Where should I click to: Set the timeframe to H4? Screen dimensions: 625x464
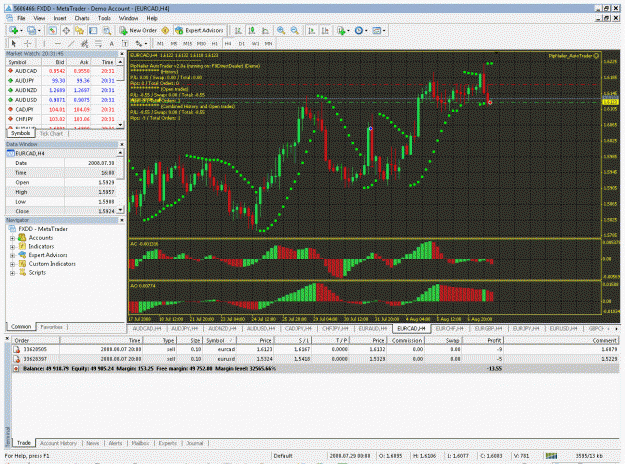[x=228, y=43]
